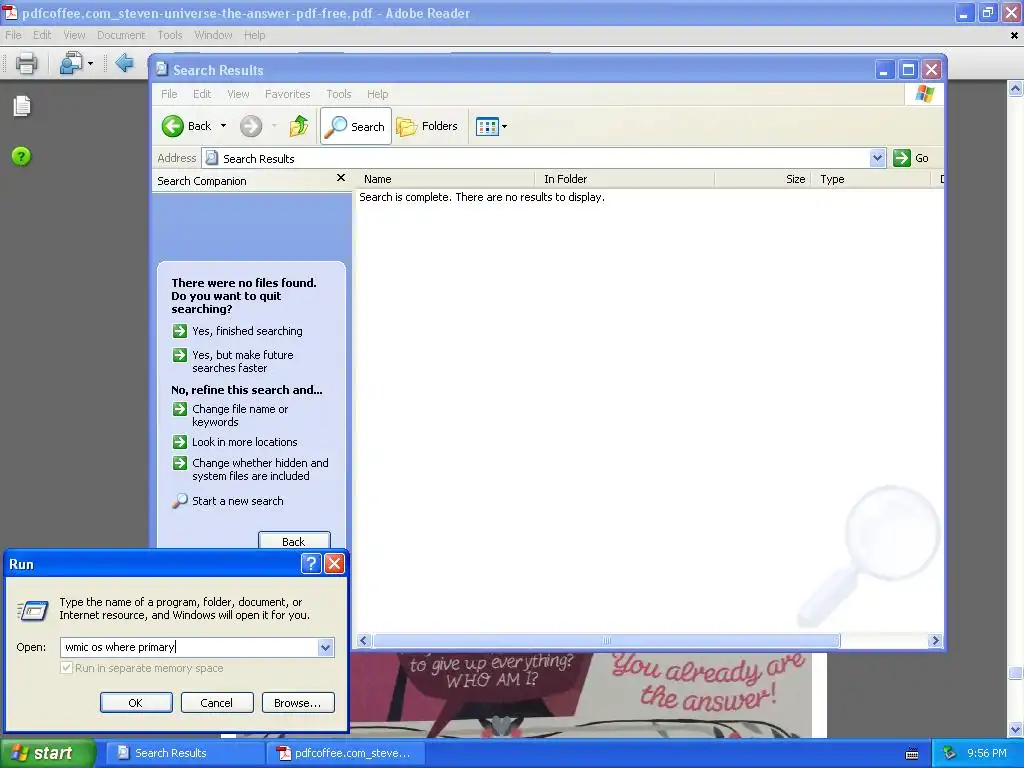Image resolution: width=1024 pixels, height=768 pixels.
Task: Click arrow icon beside 'Yes, finished searching'
Action: click(180, 331)
